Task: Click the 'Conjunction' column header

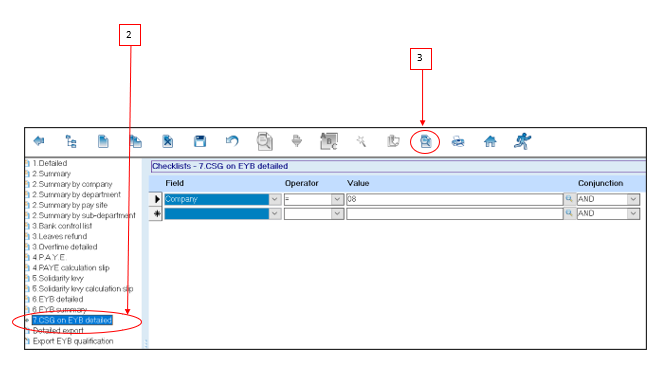Action: (x=600, y=183)
